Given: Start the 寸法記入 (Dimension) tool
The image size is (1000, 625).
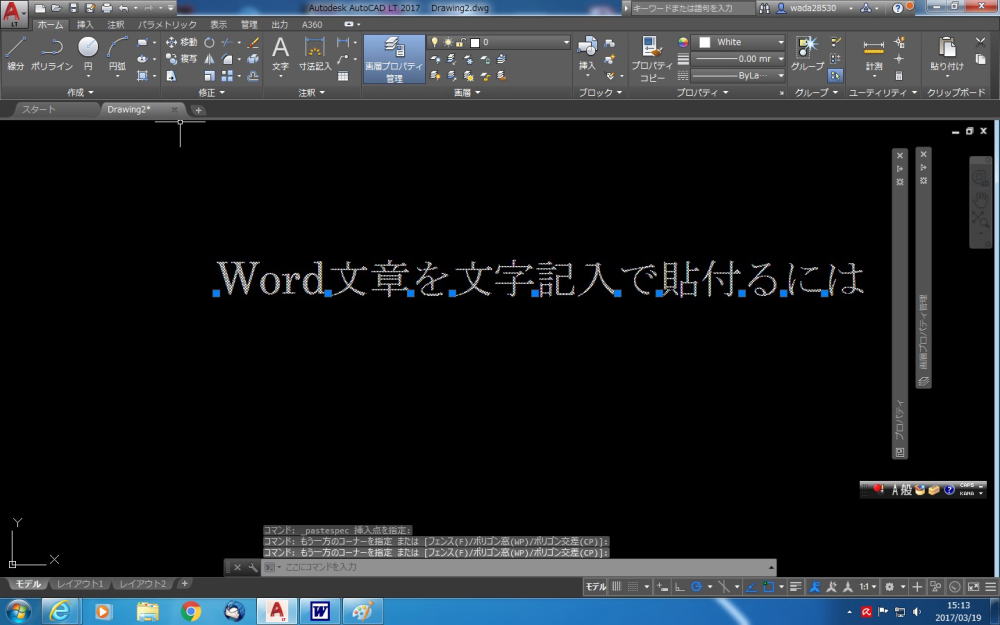Looking at the screenshot, I should tap(315, 53).
